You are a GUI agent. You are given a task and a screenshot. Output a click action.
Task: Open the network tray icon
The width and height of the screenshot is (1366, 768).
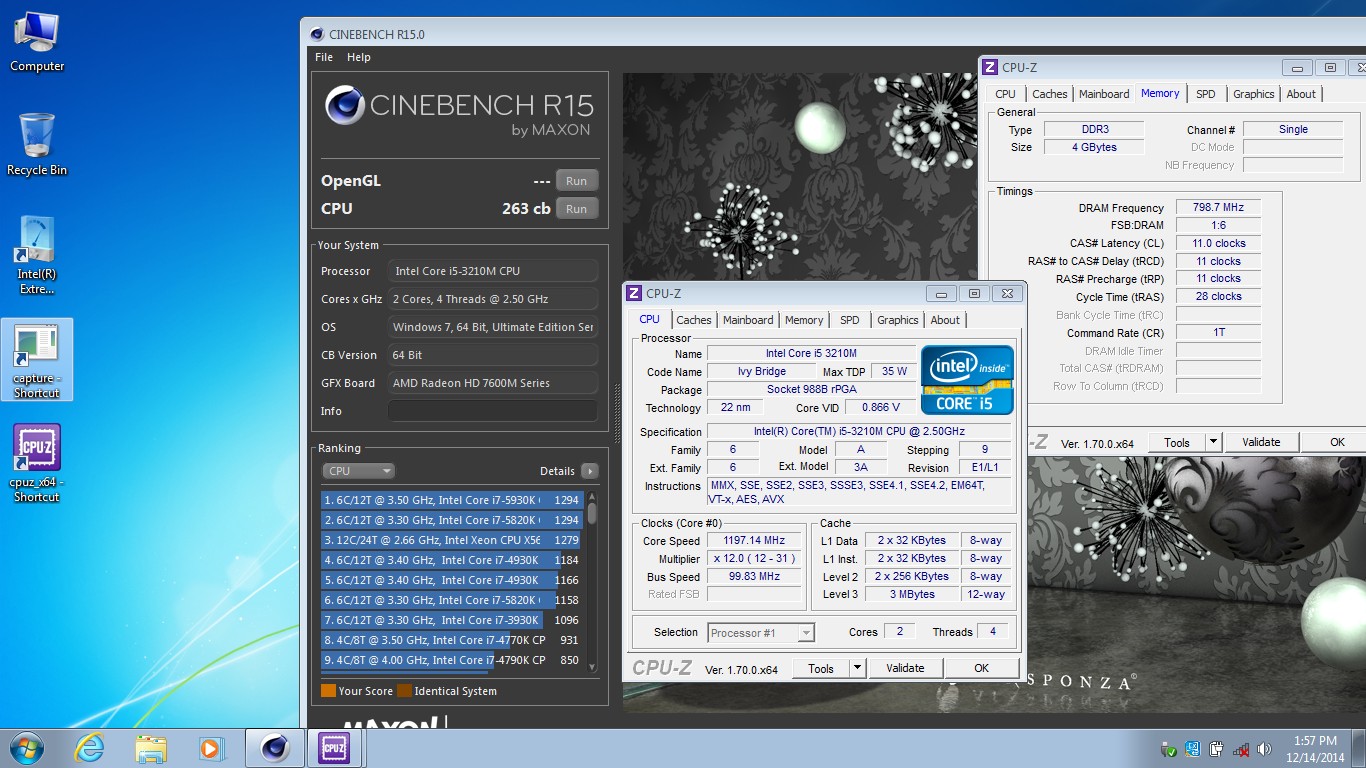click(1241, 749)
